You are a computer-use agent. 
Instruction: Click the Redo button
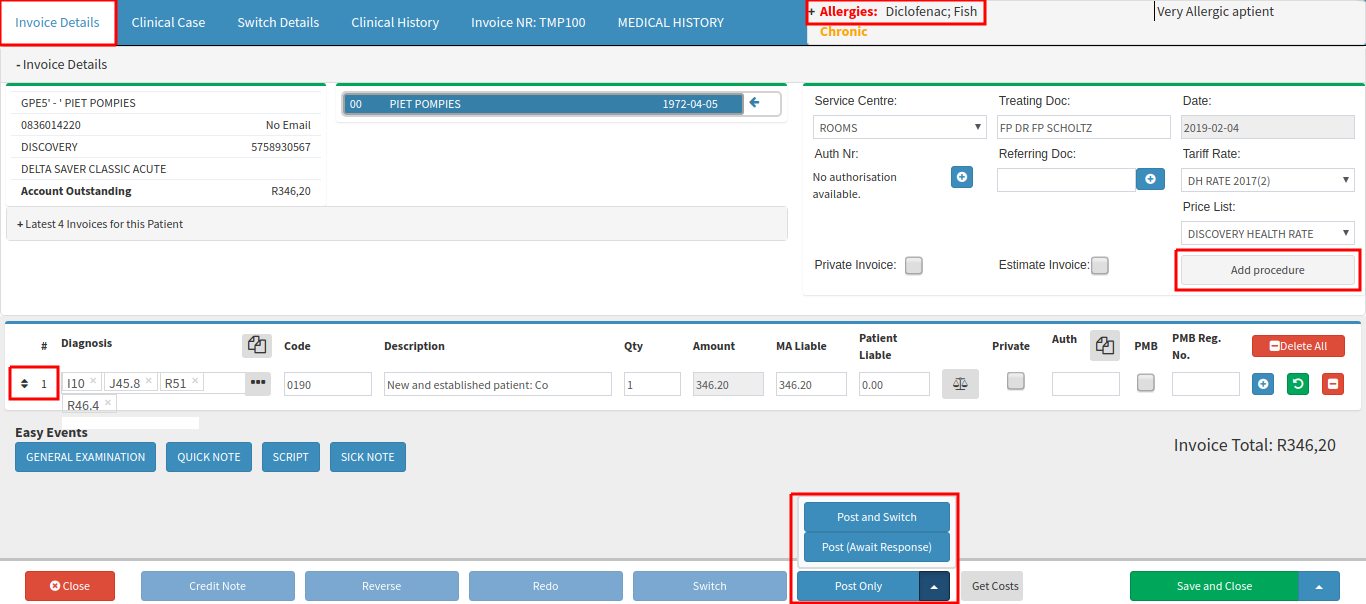click(x=546, y=586)
